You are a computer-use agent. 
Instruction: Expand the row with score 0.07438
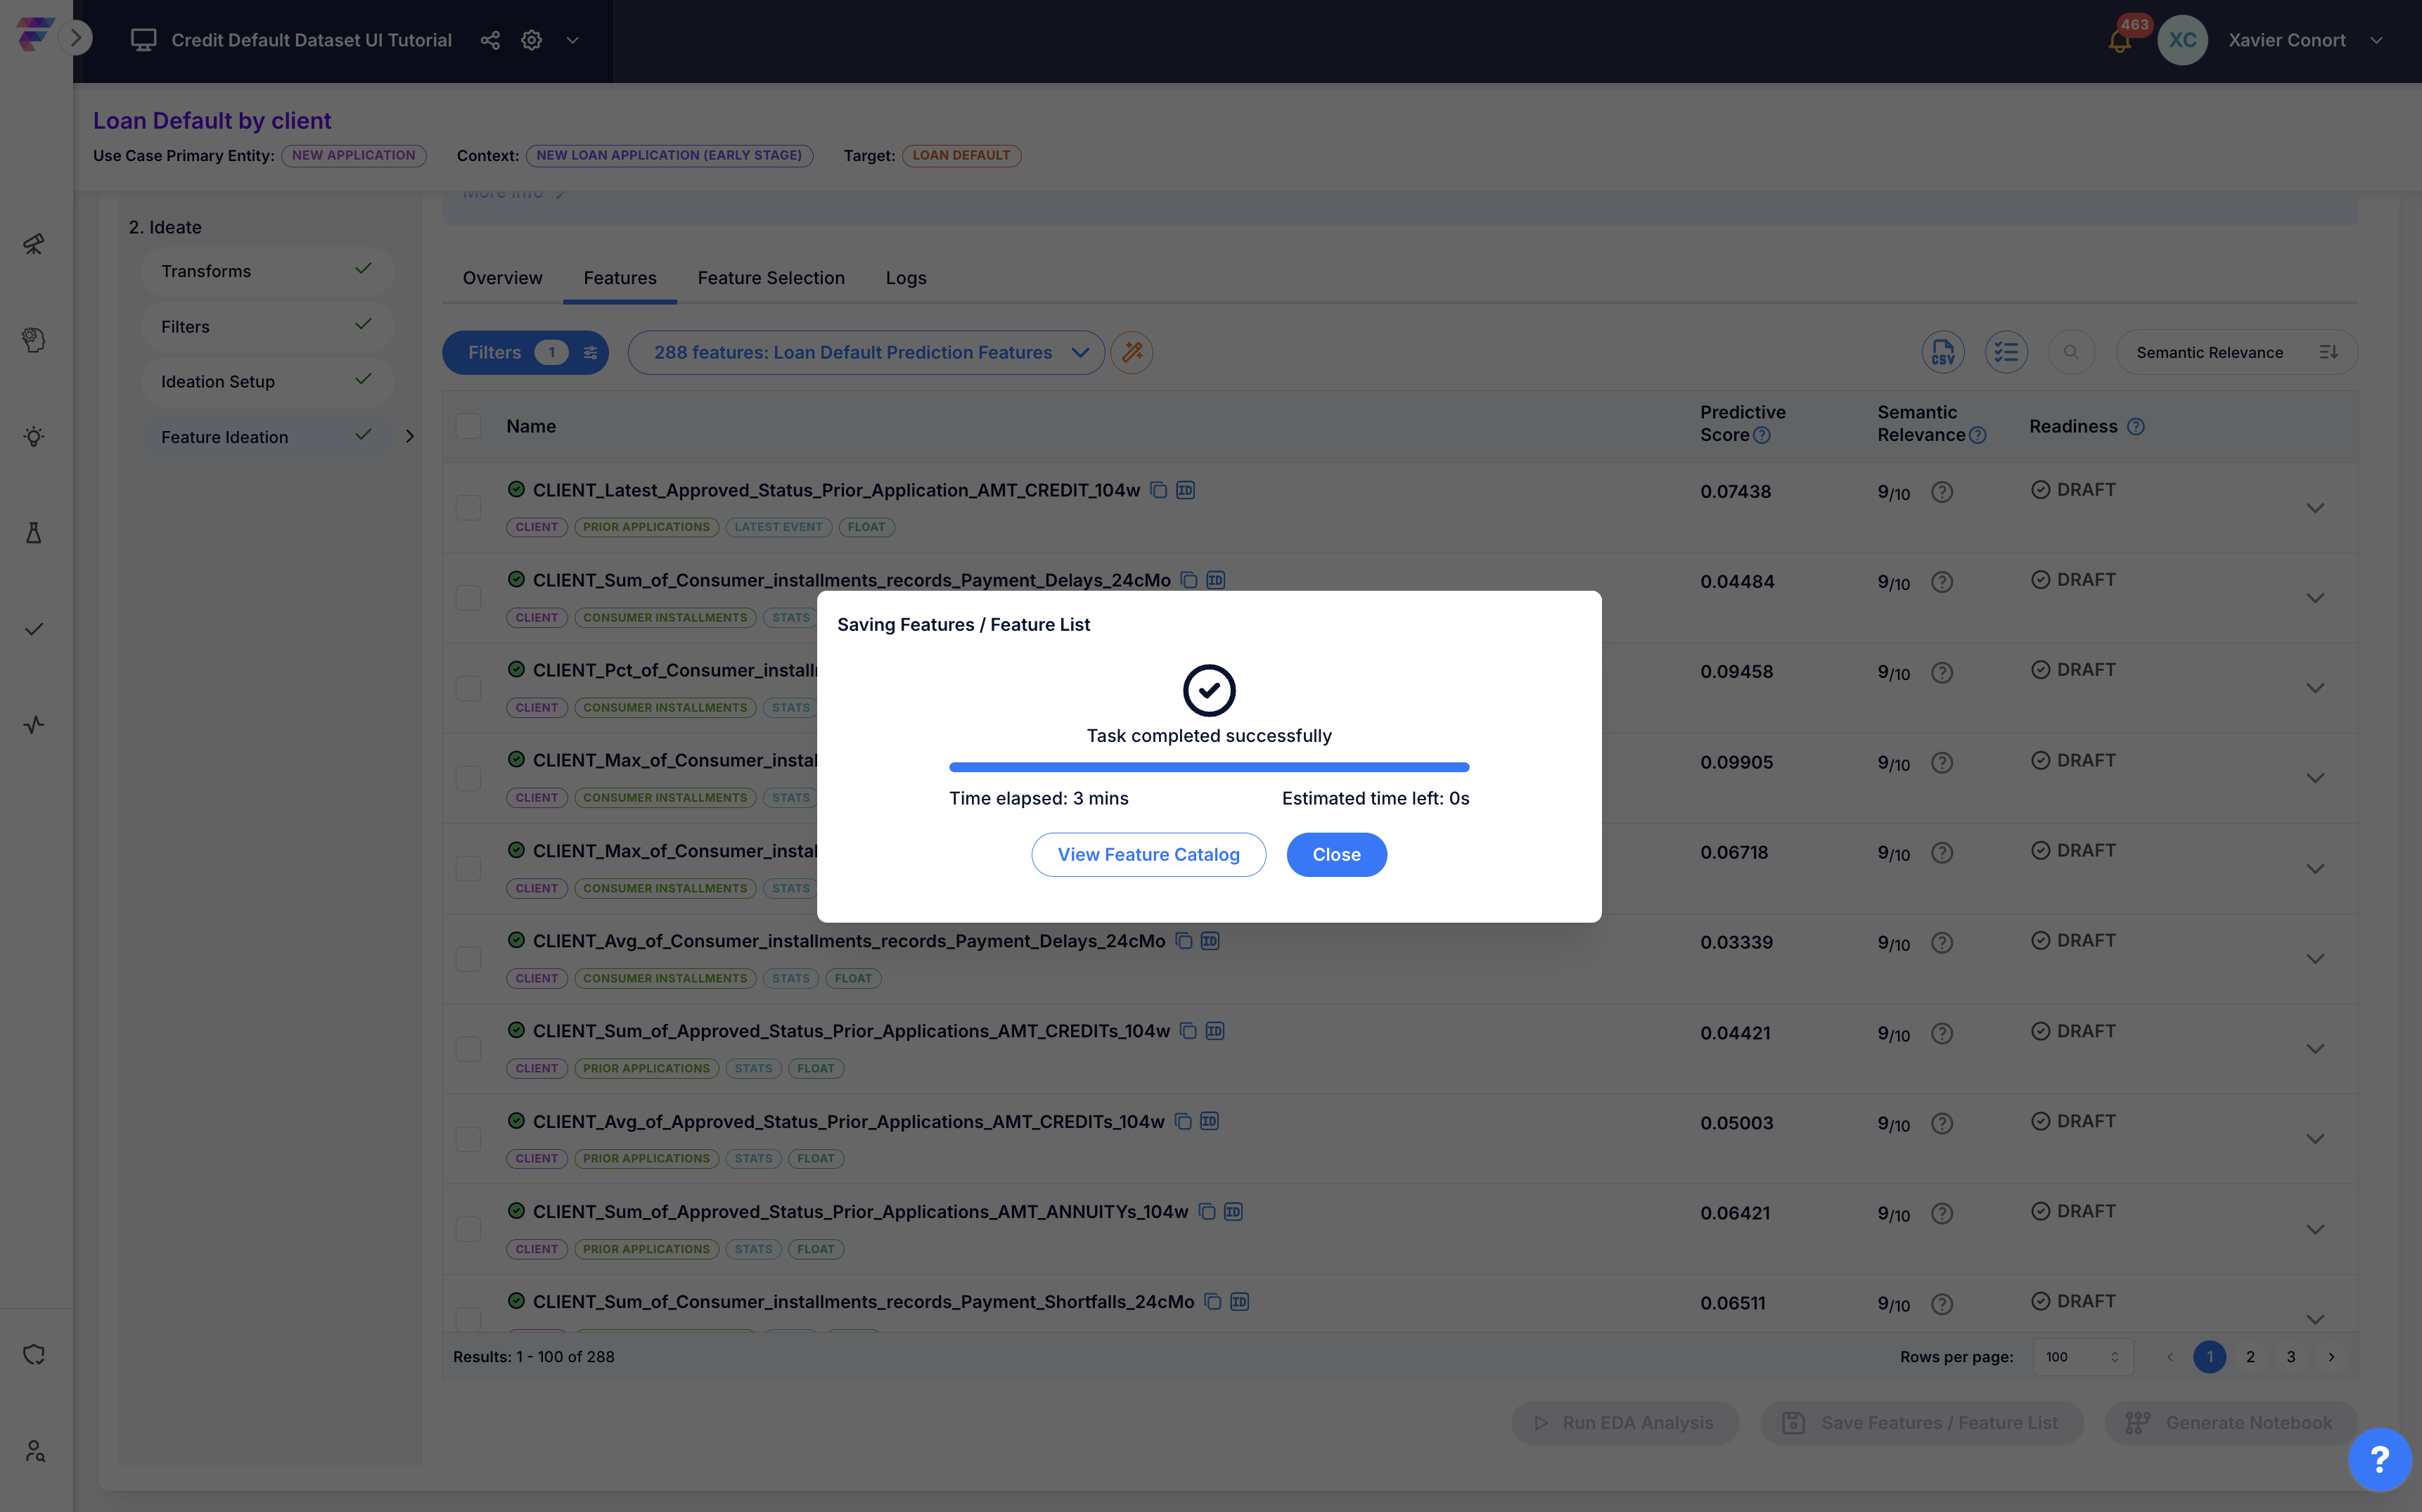[2315, 508]
